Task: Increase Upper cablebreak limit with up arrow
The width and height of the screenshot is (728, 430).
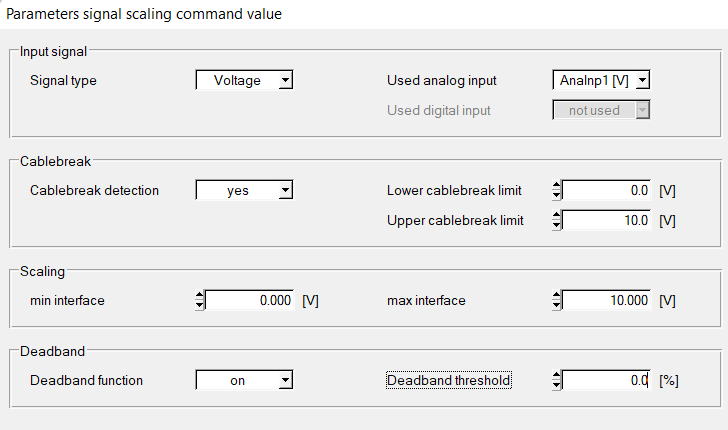Action: pos(557,214)
